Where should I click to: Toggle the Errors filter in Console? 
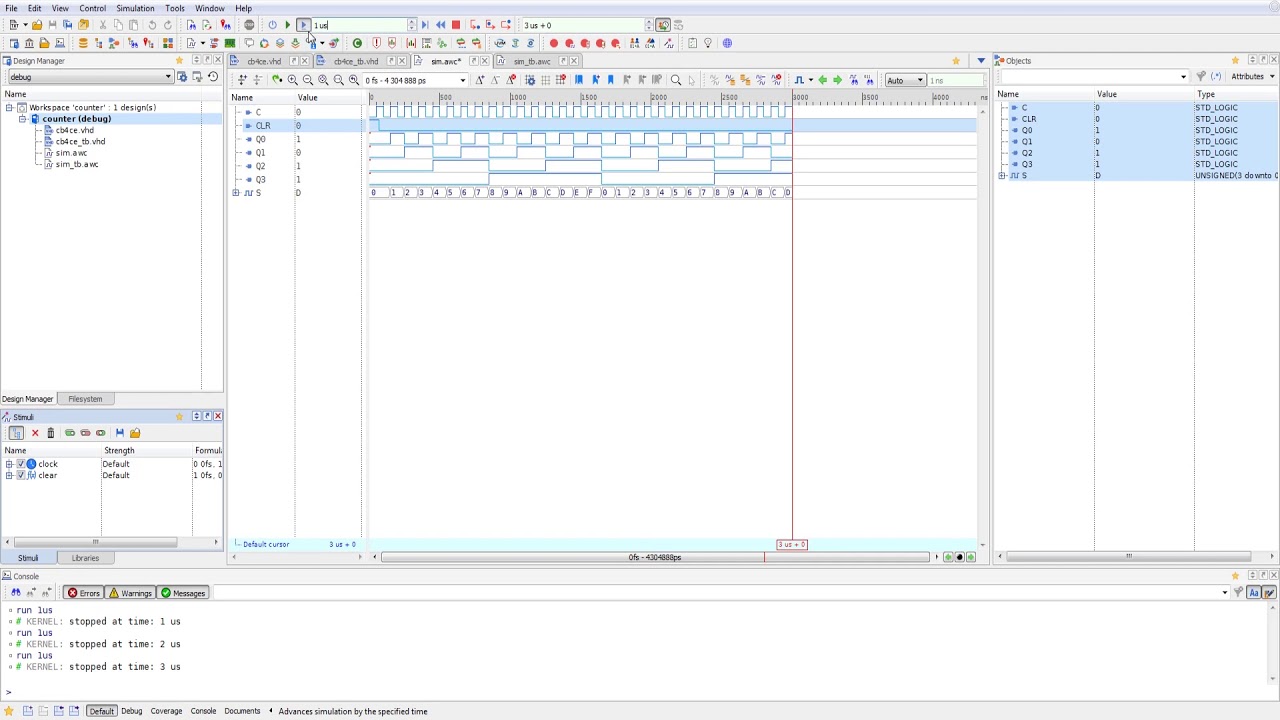pos(84,593)
